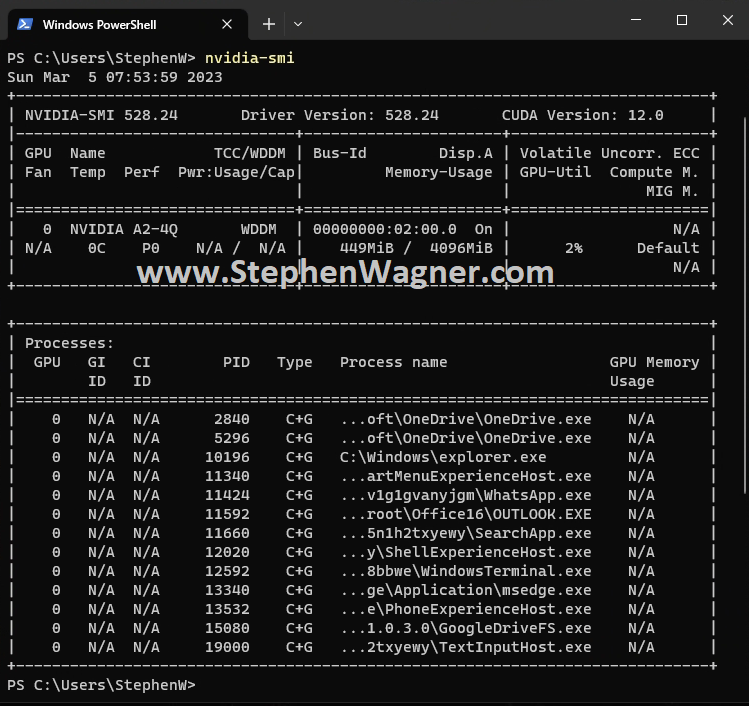Click the Driver Version: 528.24 text
The image size is (749, 706).
[x=340, y=115]
